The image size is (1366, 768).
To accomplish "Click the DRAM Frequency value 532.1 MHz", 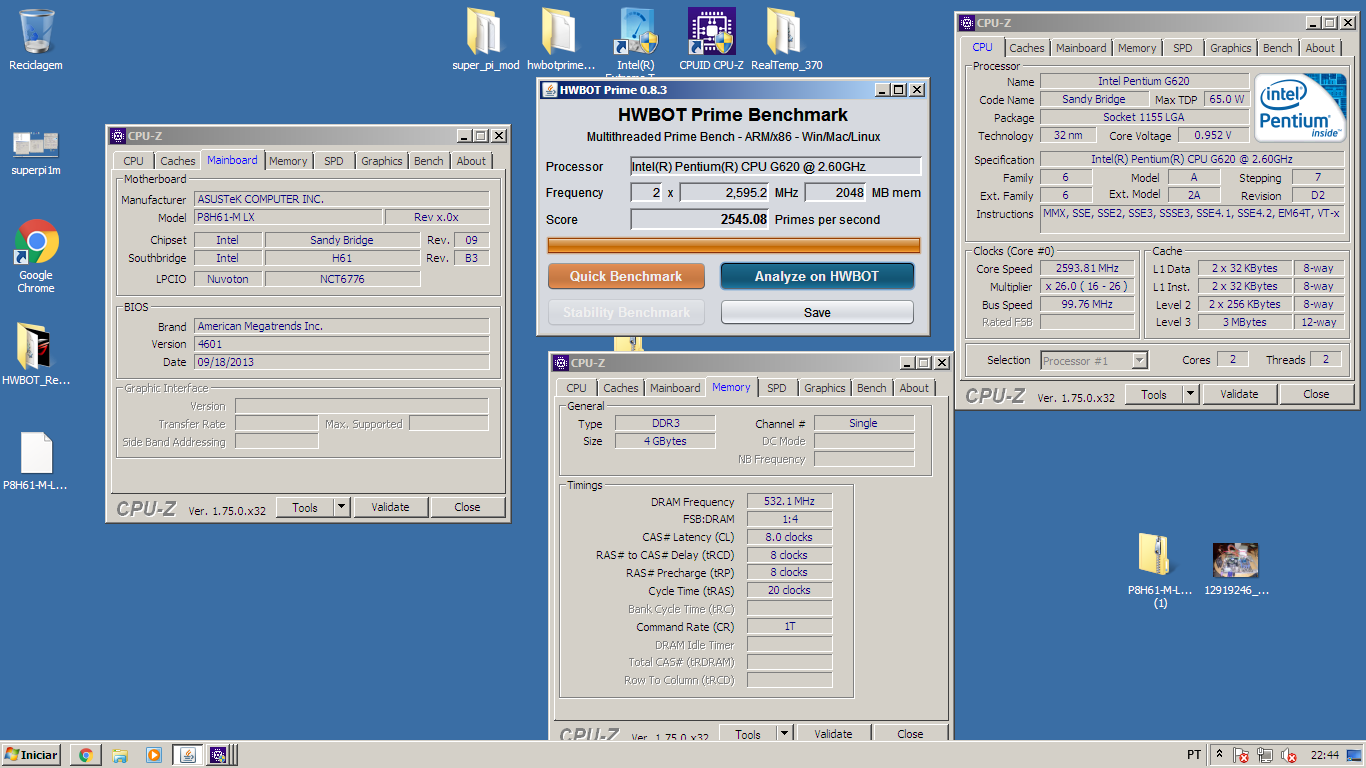I will tap(789, 501).
